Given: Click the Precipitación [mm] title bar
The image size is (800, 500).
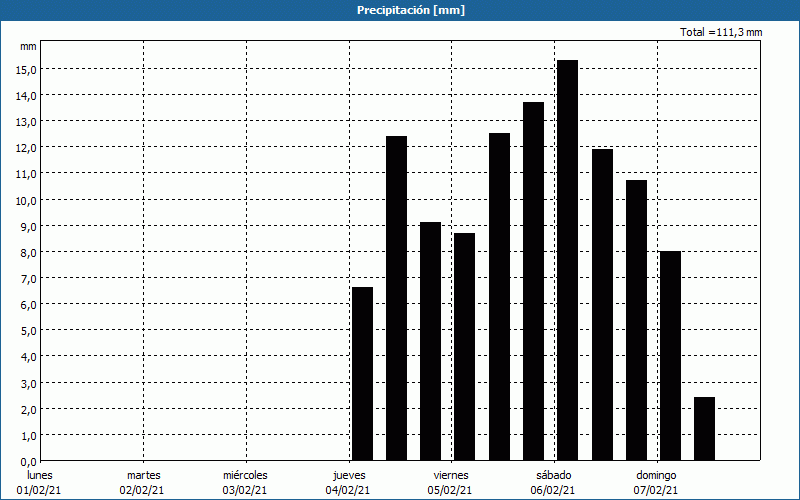Looking at the screenshot, I should pyautogui.click(x=400, y=10).
